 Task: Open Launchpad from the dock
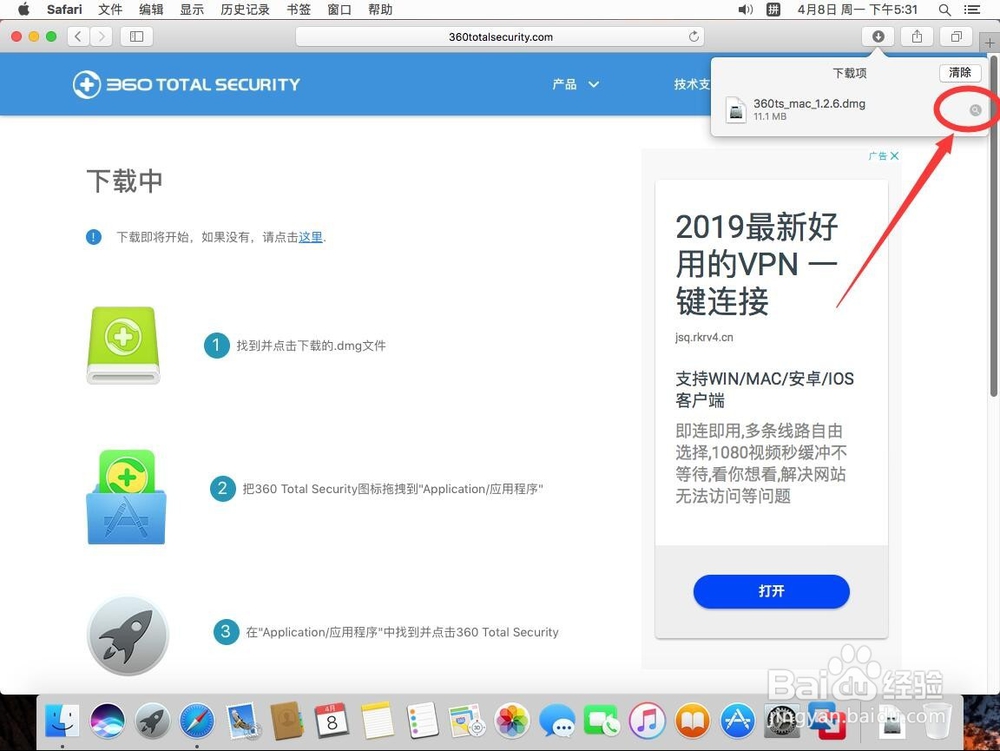pos(152,720)
